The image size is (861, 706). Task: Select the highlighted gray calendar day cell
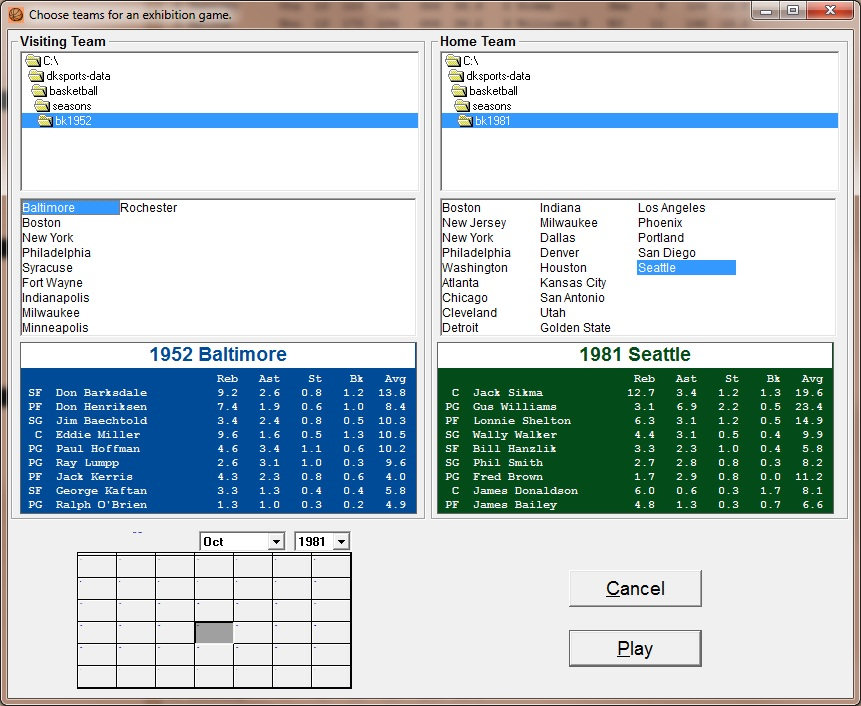tap(214, 633)
